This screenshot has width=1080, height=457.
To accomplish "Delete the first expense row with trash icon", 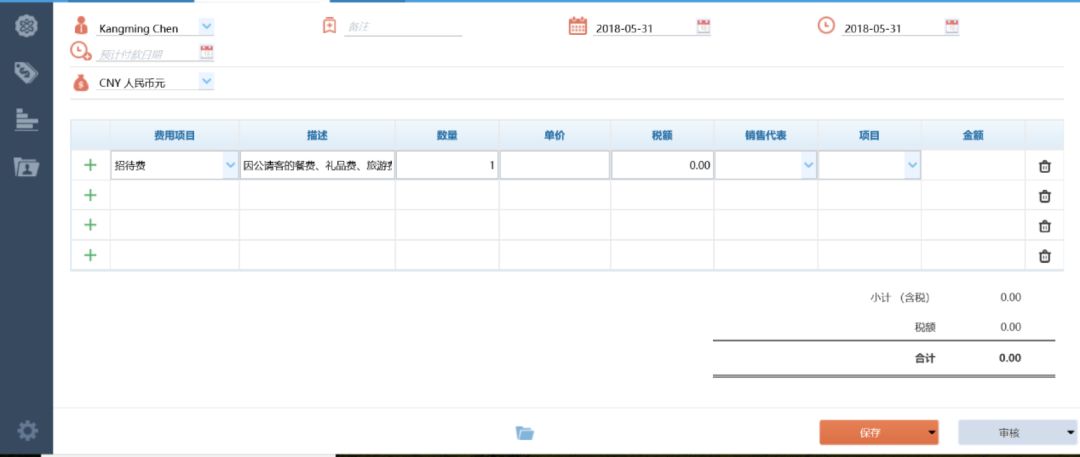I will (1045, 166).
